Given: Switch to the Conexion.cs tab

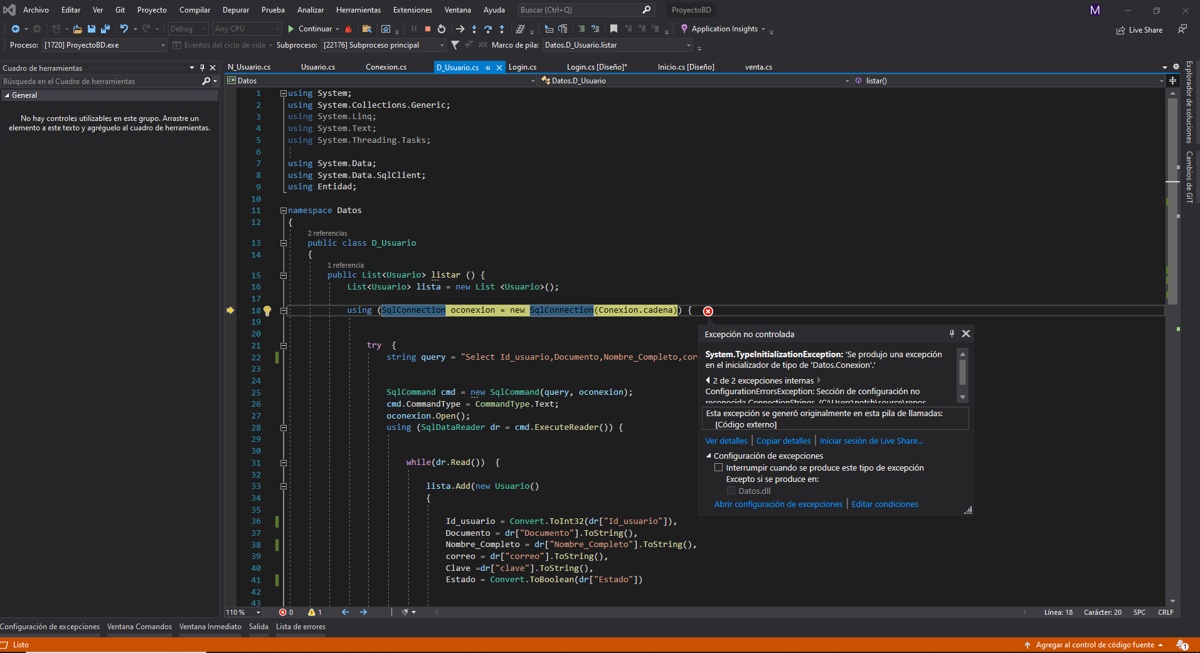Looking at the screenshot, I should click(x=385, y=67).
